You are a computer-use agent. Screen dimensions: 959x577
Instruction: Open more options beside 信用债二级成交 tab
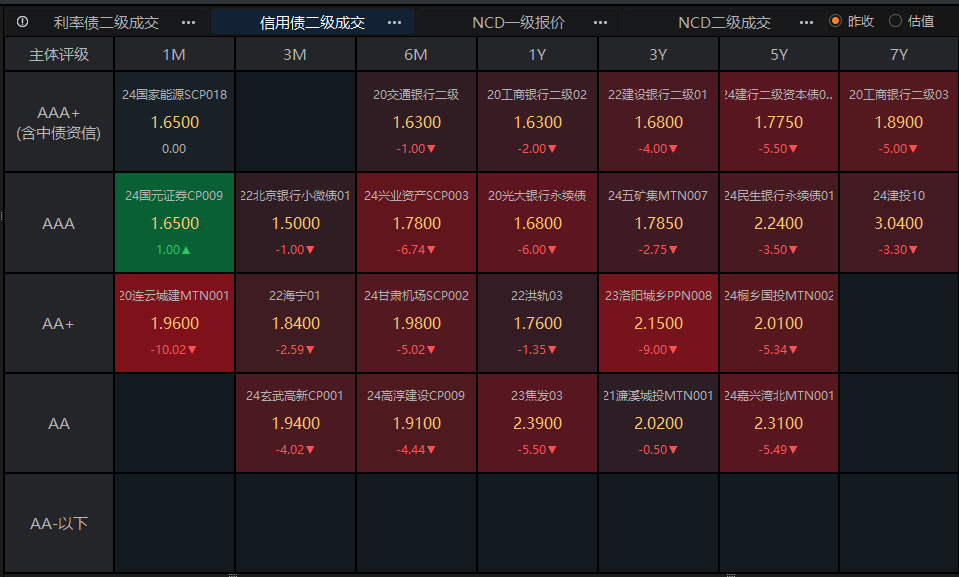(394, 21)
